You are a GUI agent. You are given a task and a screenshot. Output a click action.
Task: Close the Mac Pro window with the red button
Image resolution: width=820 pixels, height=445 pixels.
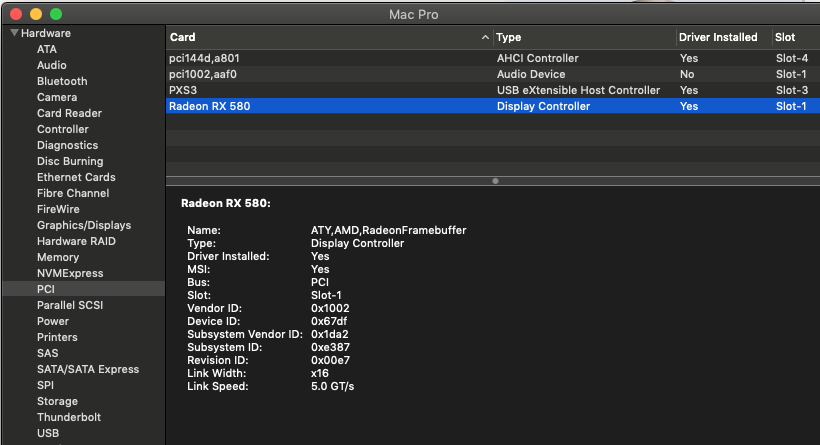click(16, 14)
